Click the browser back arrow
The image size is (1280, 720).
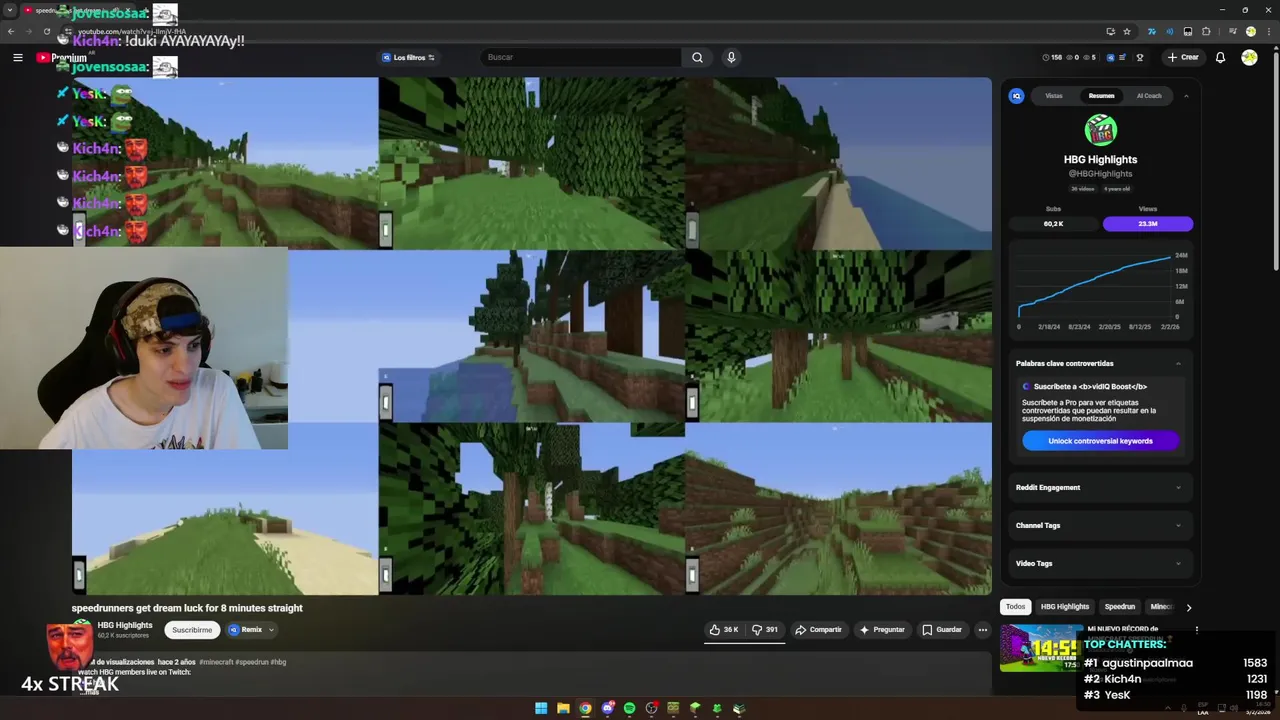point(11,31)
